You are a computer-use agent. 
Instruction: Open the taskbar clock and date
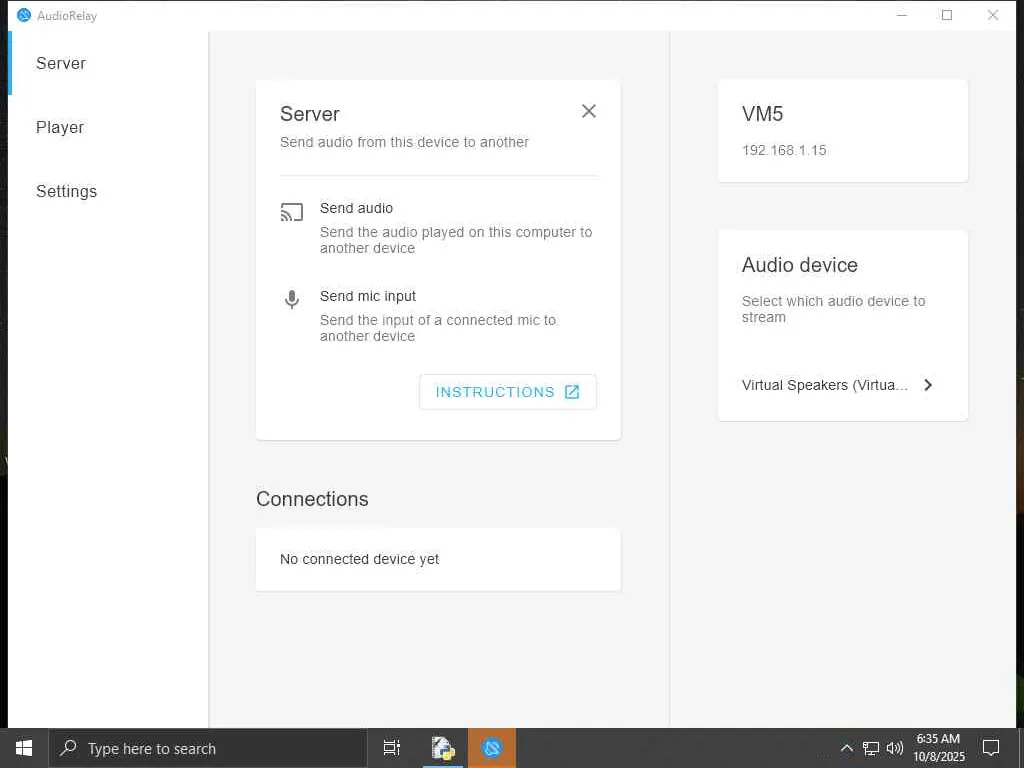click(x=938, y=748)
